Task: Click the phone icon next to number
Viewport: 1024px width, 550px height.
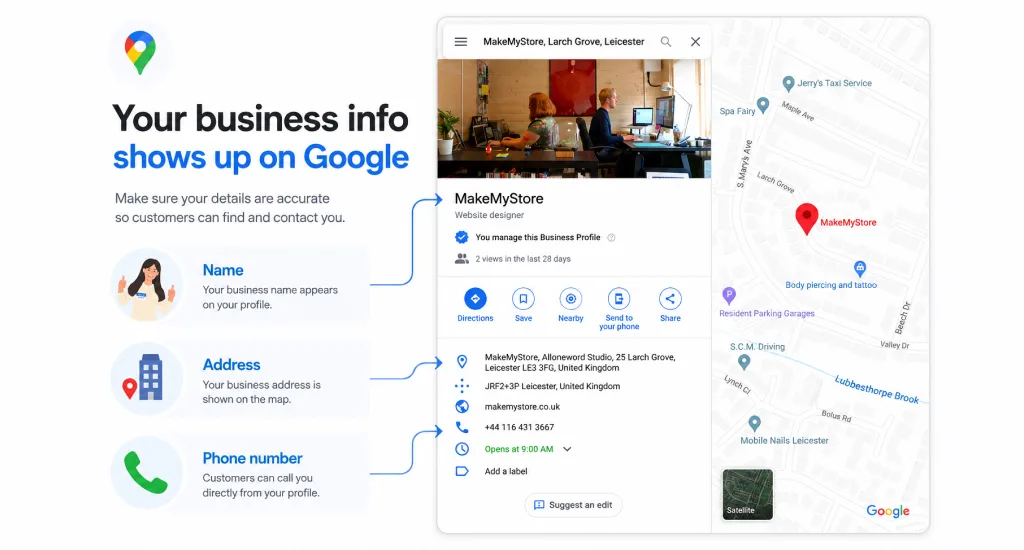Action: [x=462, y=427]
